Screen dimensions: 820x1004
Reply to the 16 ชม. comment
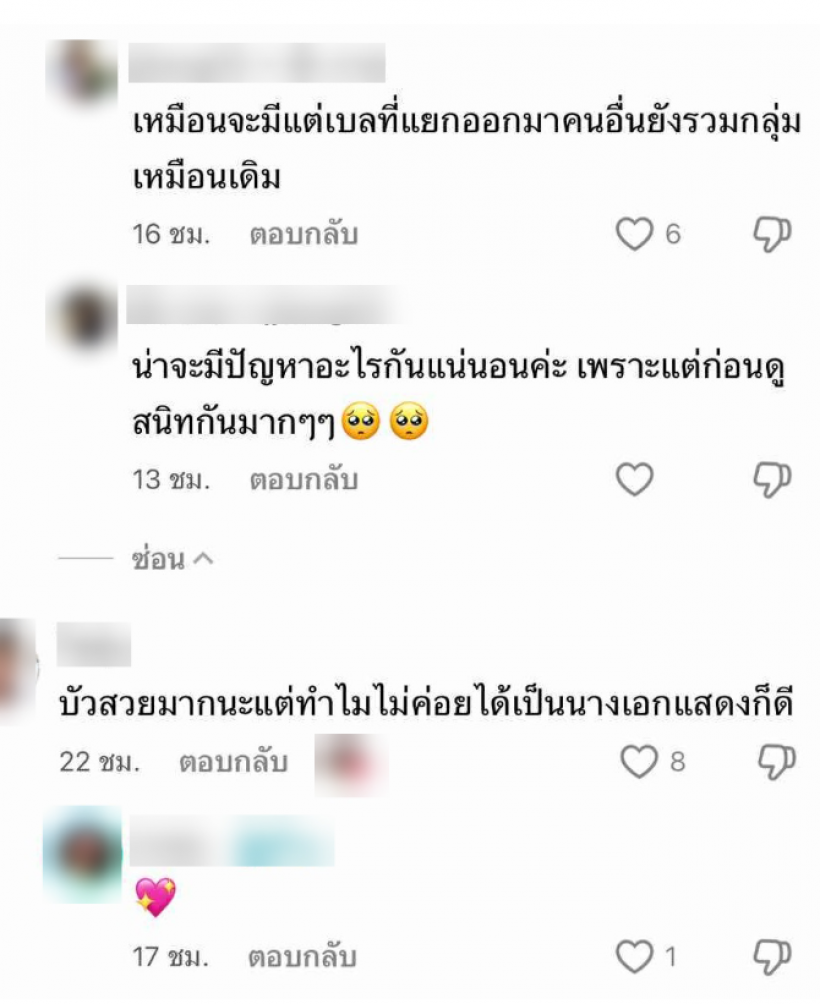click(303, 234)
